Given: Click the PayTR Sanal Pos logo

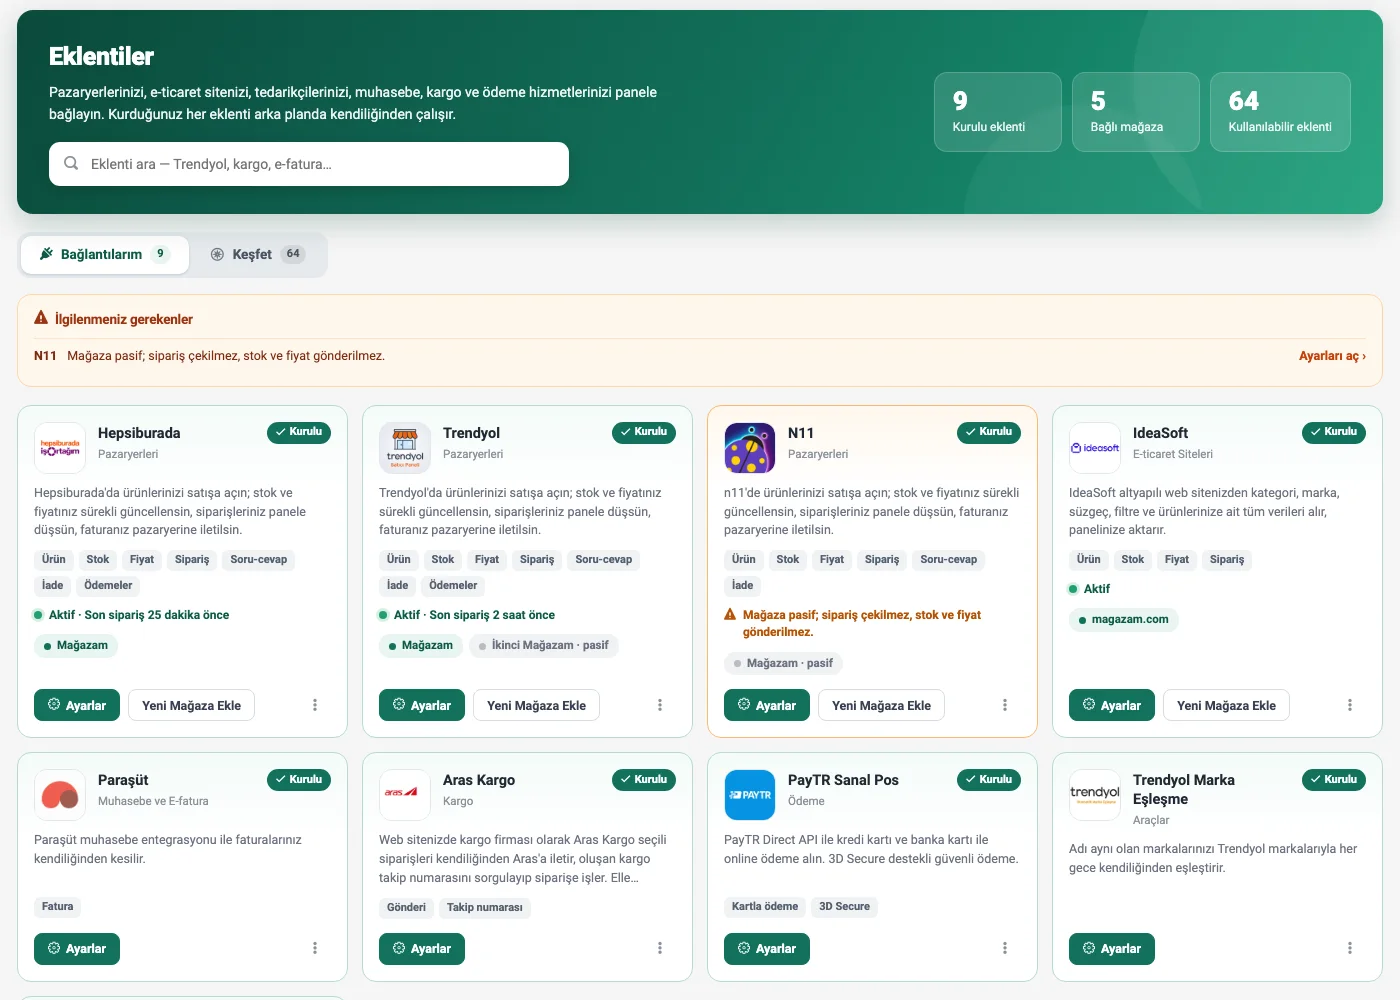Looking at the screenshot, I should pyautogui.click(x=750, y=795).
